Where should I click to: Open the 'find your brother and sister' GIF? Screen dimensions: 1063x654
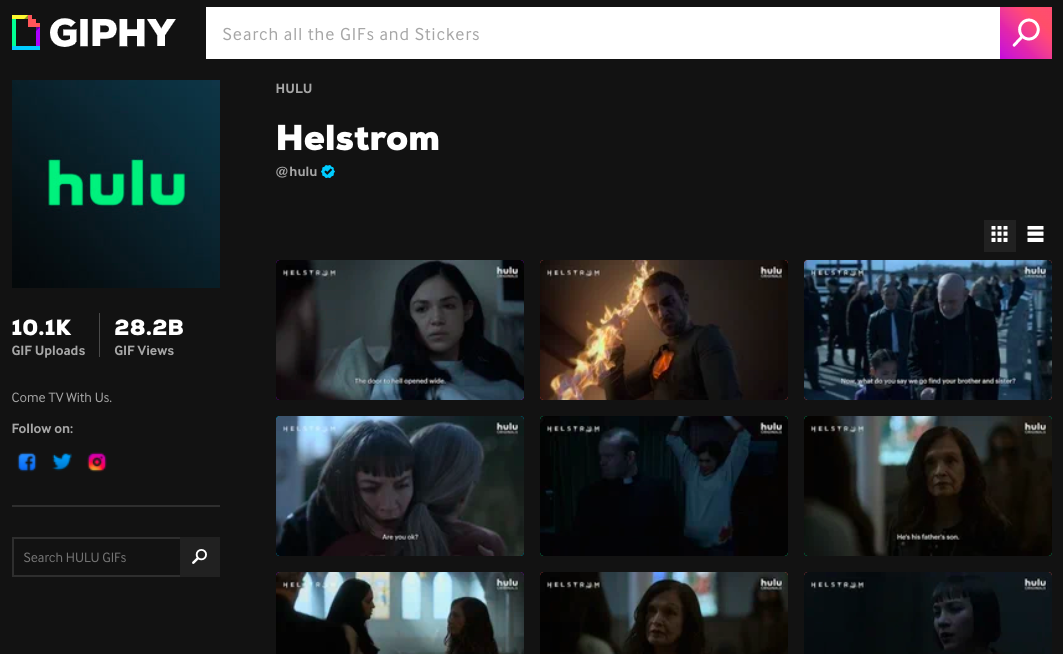point(927,330)
